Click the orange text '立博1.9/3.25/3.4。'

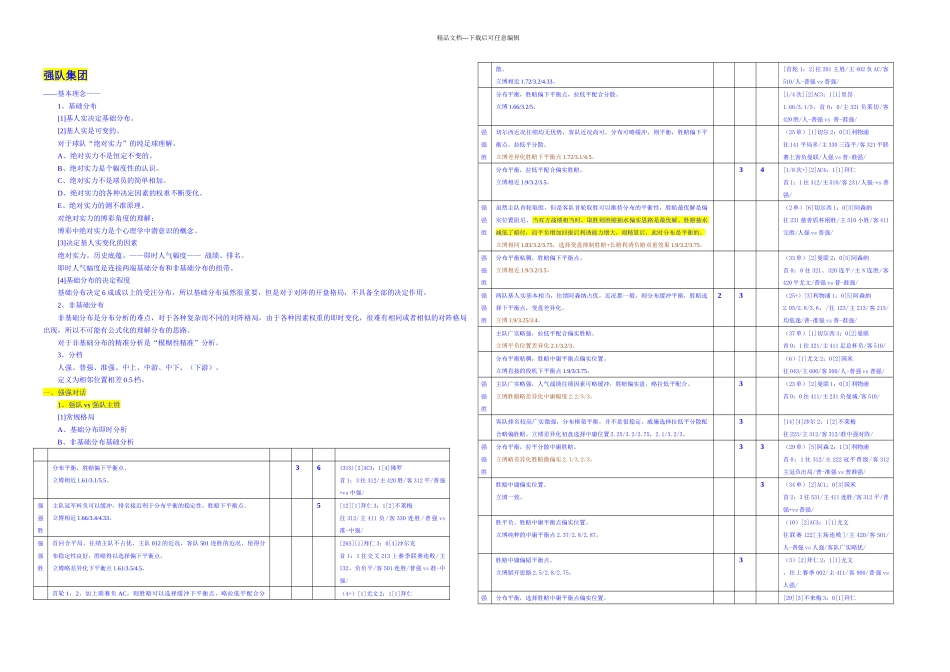pyautogui.click(x=518, y=320)
